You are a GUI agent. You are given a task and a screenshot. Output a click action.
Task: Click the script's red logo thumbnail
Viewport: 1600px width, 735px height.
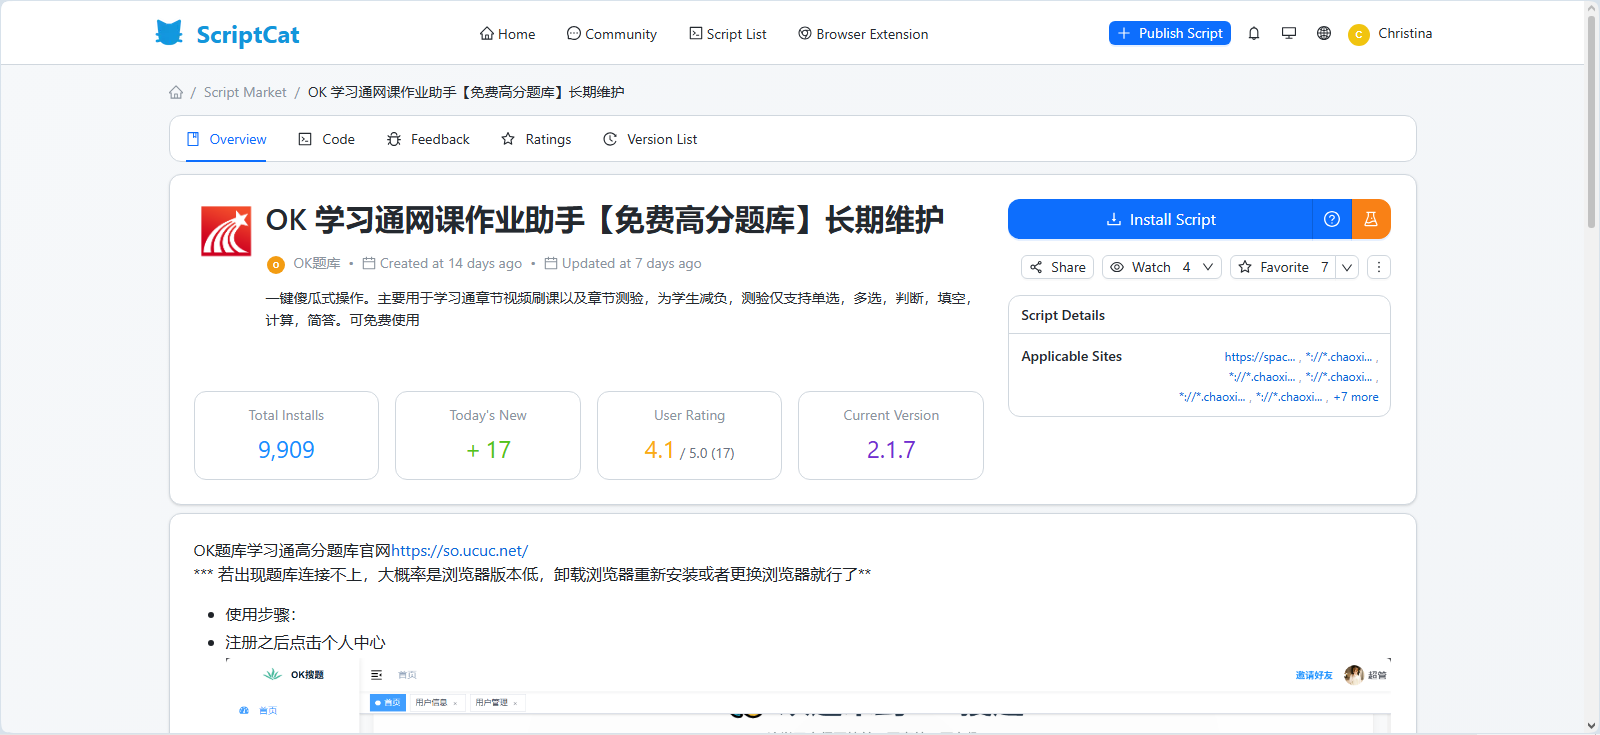226,232
